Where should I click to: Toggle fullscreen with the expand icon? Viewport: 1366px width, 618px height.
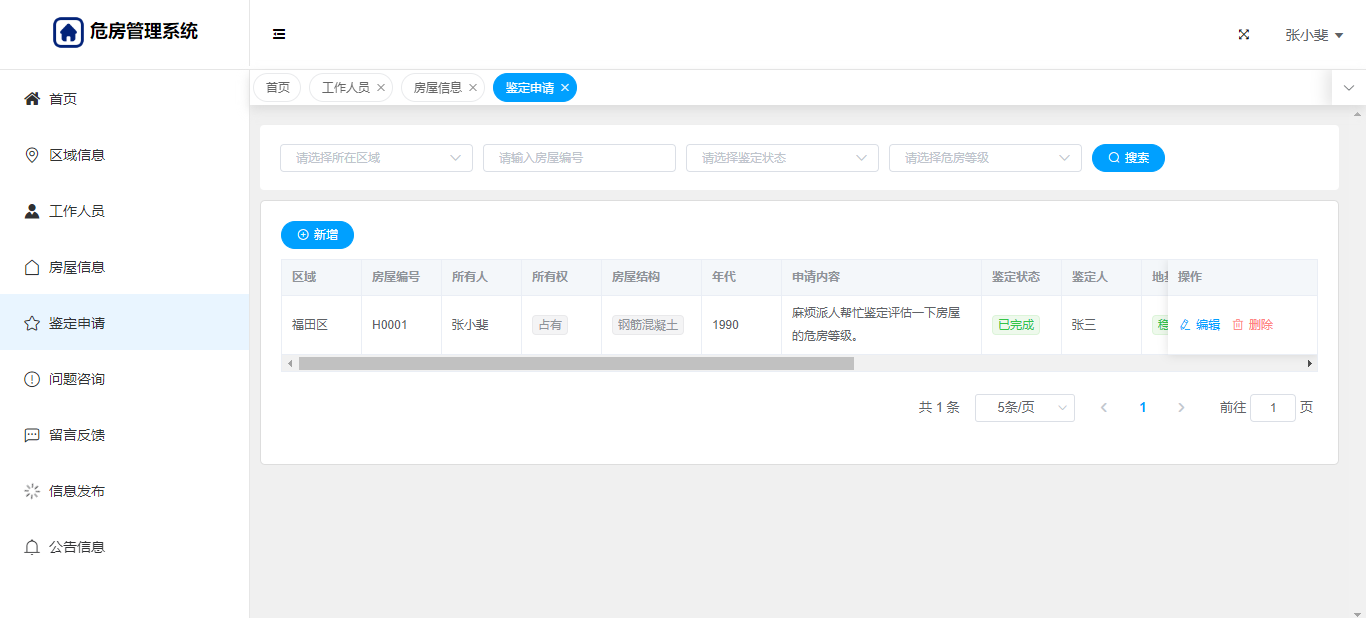(1244, 34)
